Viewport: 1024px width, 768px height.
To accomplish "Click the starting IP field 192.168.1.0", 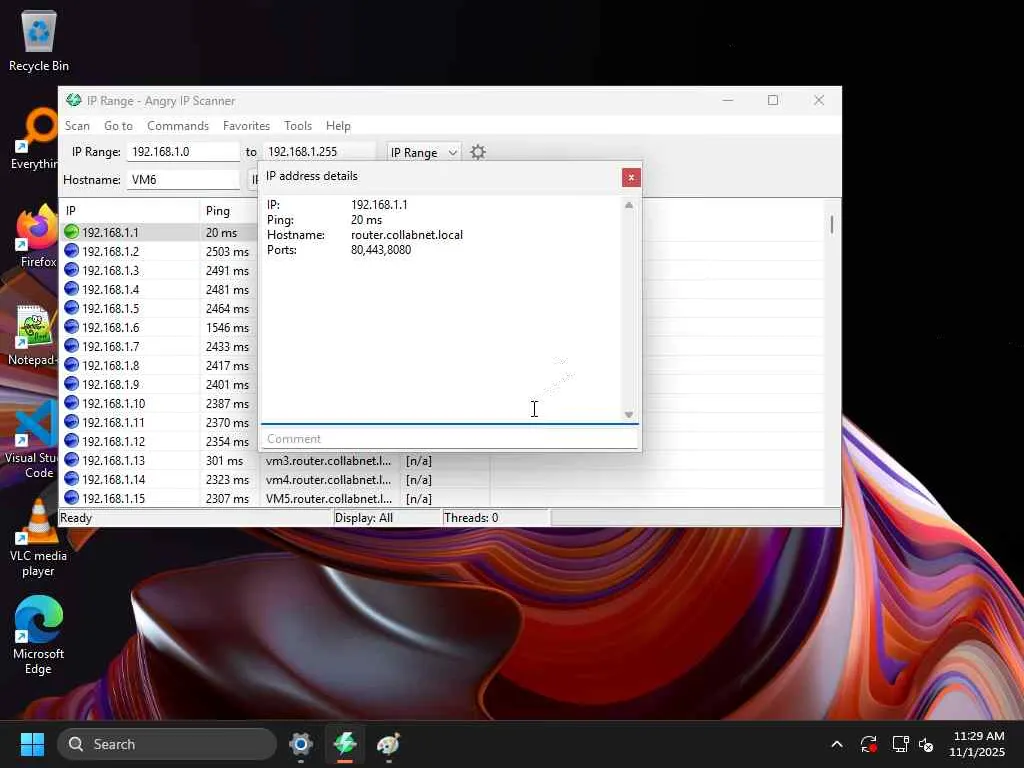I will pos(183,152).
